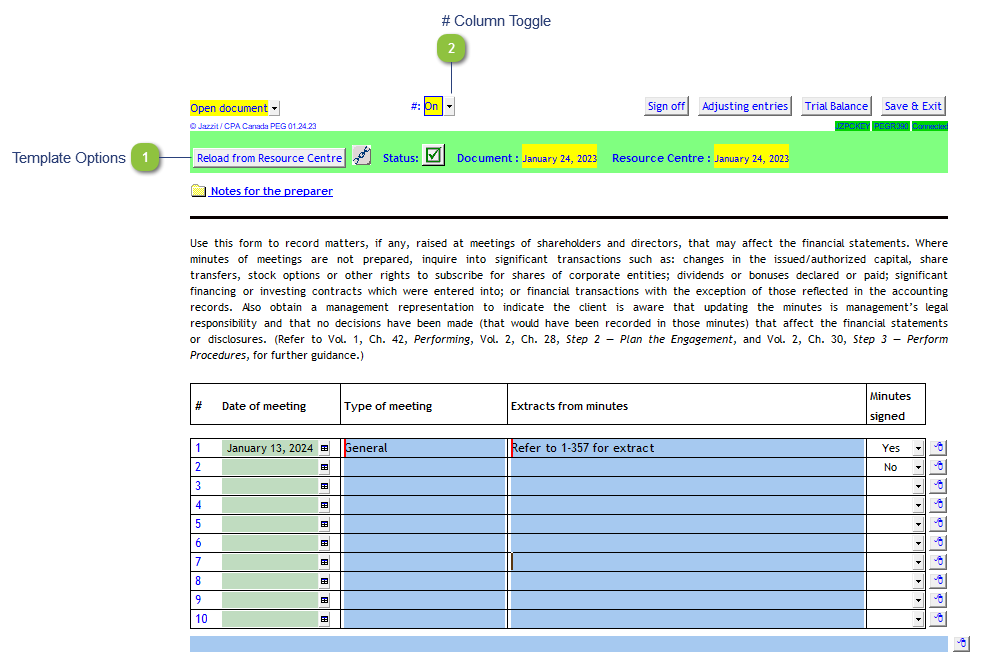Click the mouse options icon for row 5
Image resolution: width=982 pixels, height=662 pixels.
coord(938,524)
